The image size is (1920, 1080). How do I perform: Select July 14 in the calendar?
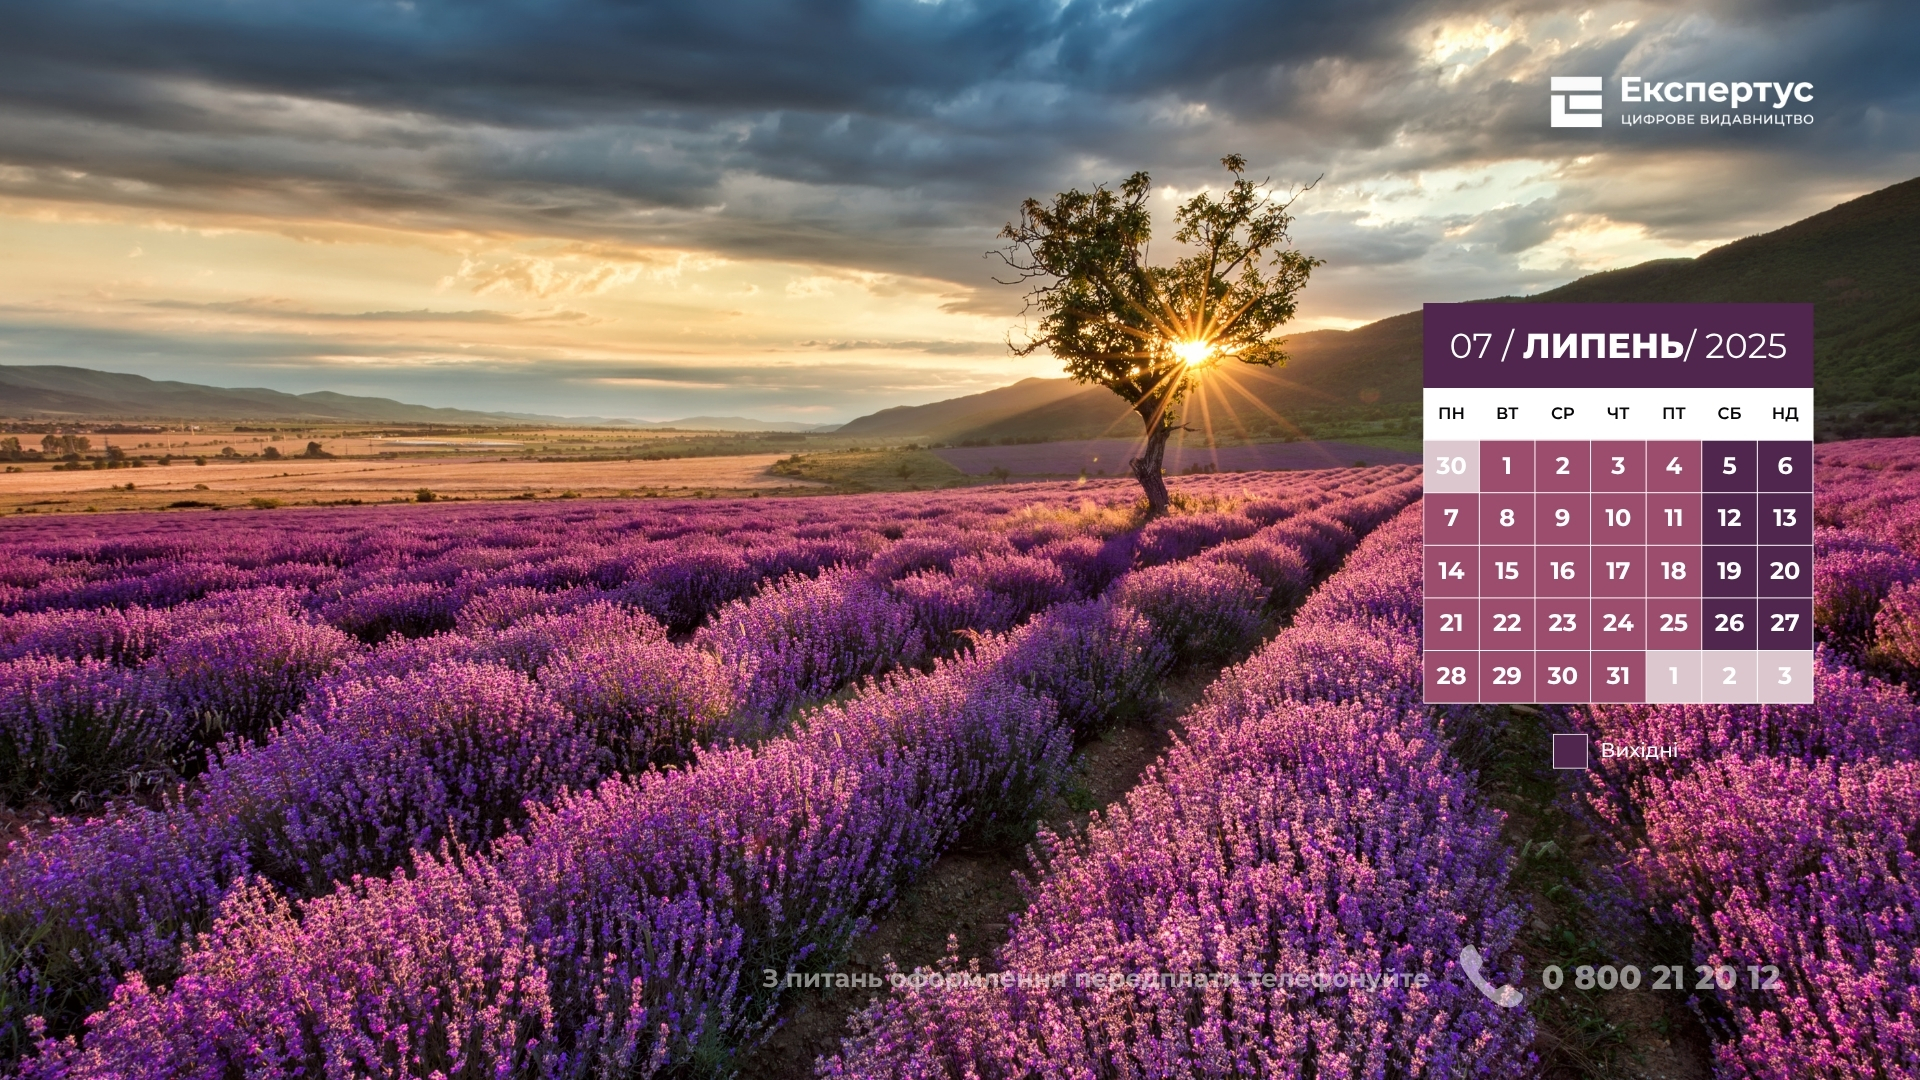tap(1451, 571)
